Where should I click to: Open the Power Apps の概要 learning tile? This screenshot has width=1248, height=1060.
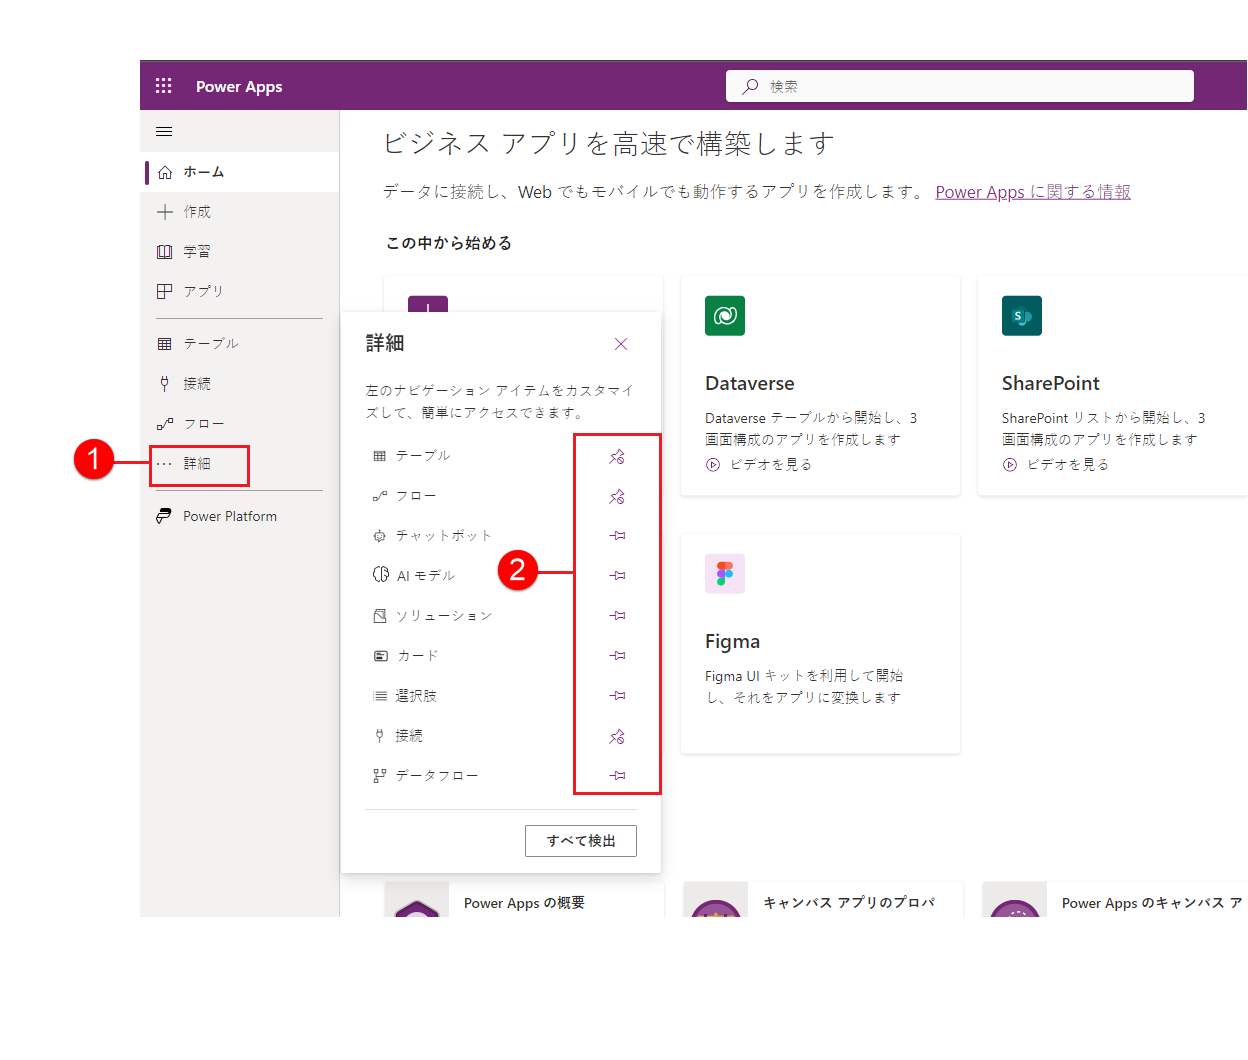click(524, 900)
